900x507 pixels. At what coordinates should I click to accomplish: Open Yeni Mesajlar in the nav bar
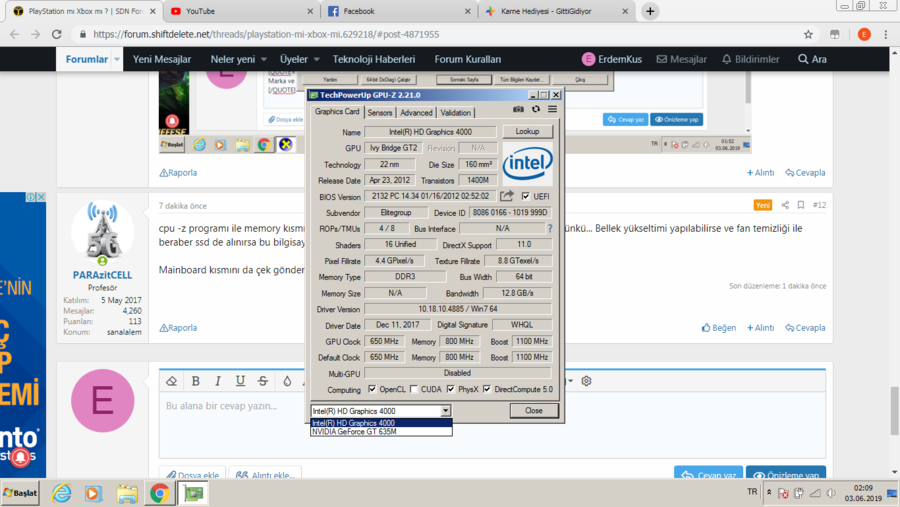point(162,59)
